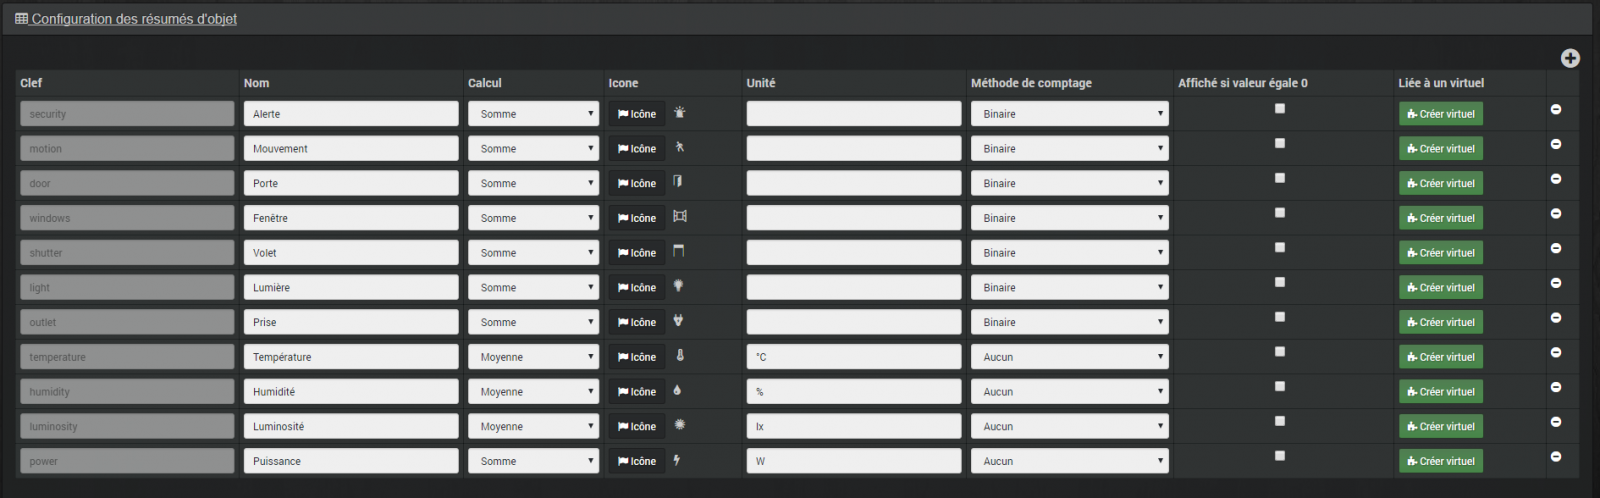Open Méthode de comptage dropdown for Mouvement

[1069, 149]
